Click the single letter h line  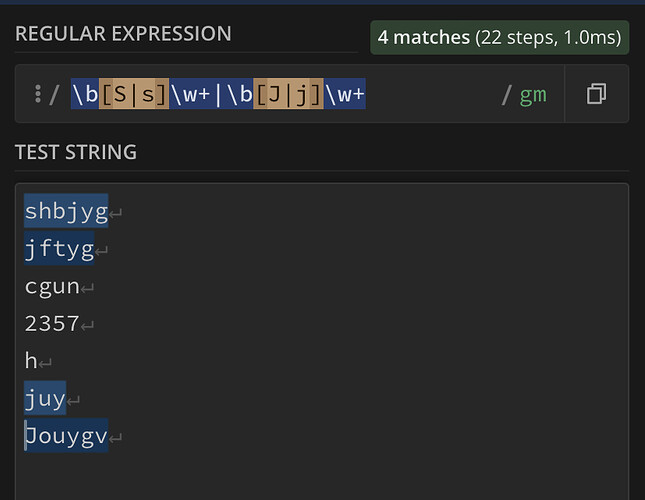pos(31,362)
